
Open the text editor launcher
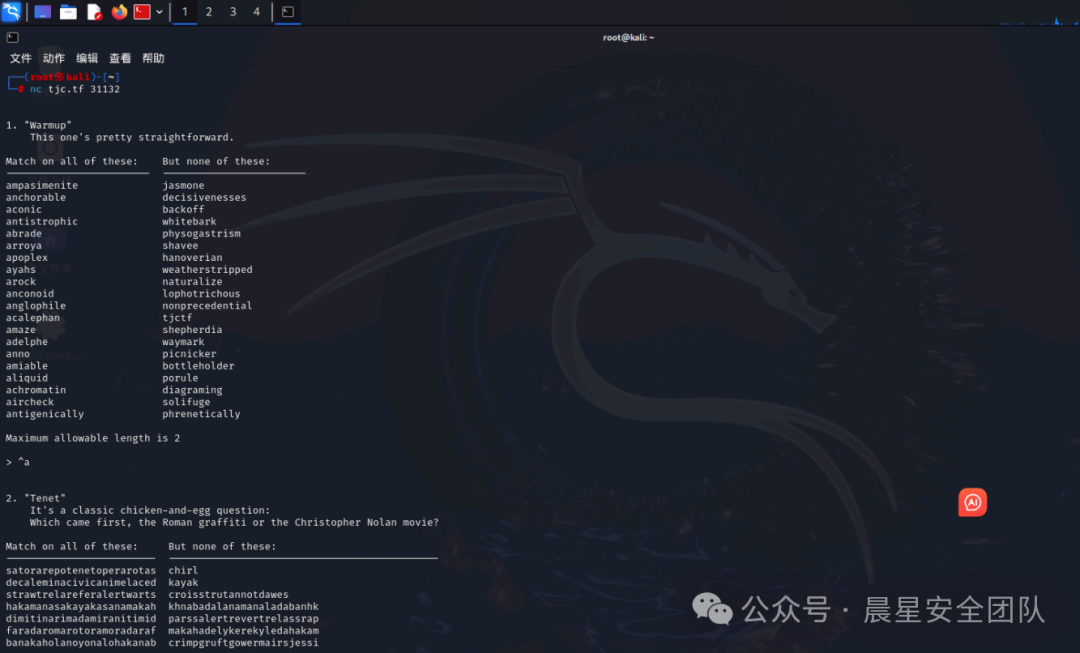pos(94,12)
